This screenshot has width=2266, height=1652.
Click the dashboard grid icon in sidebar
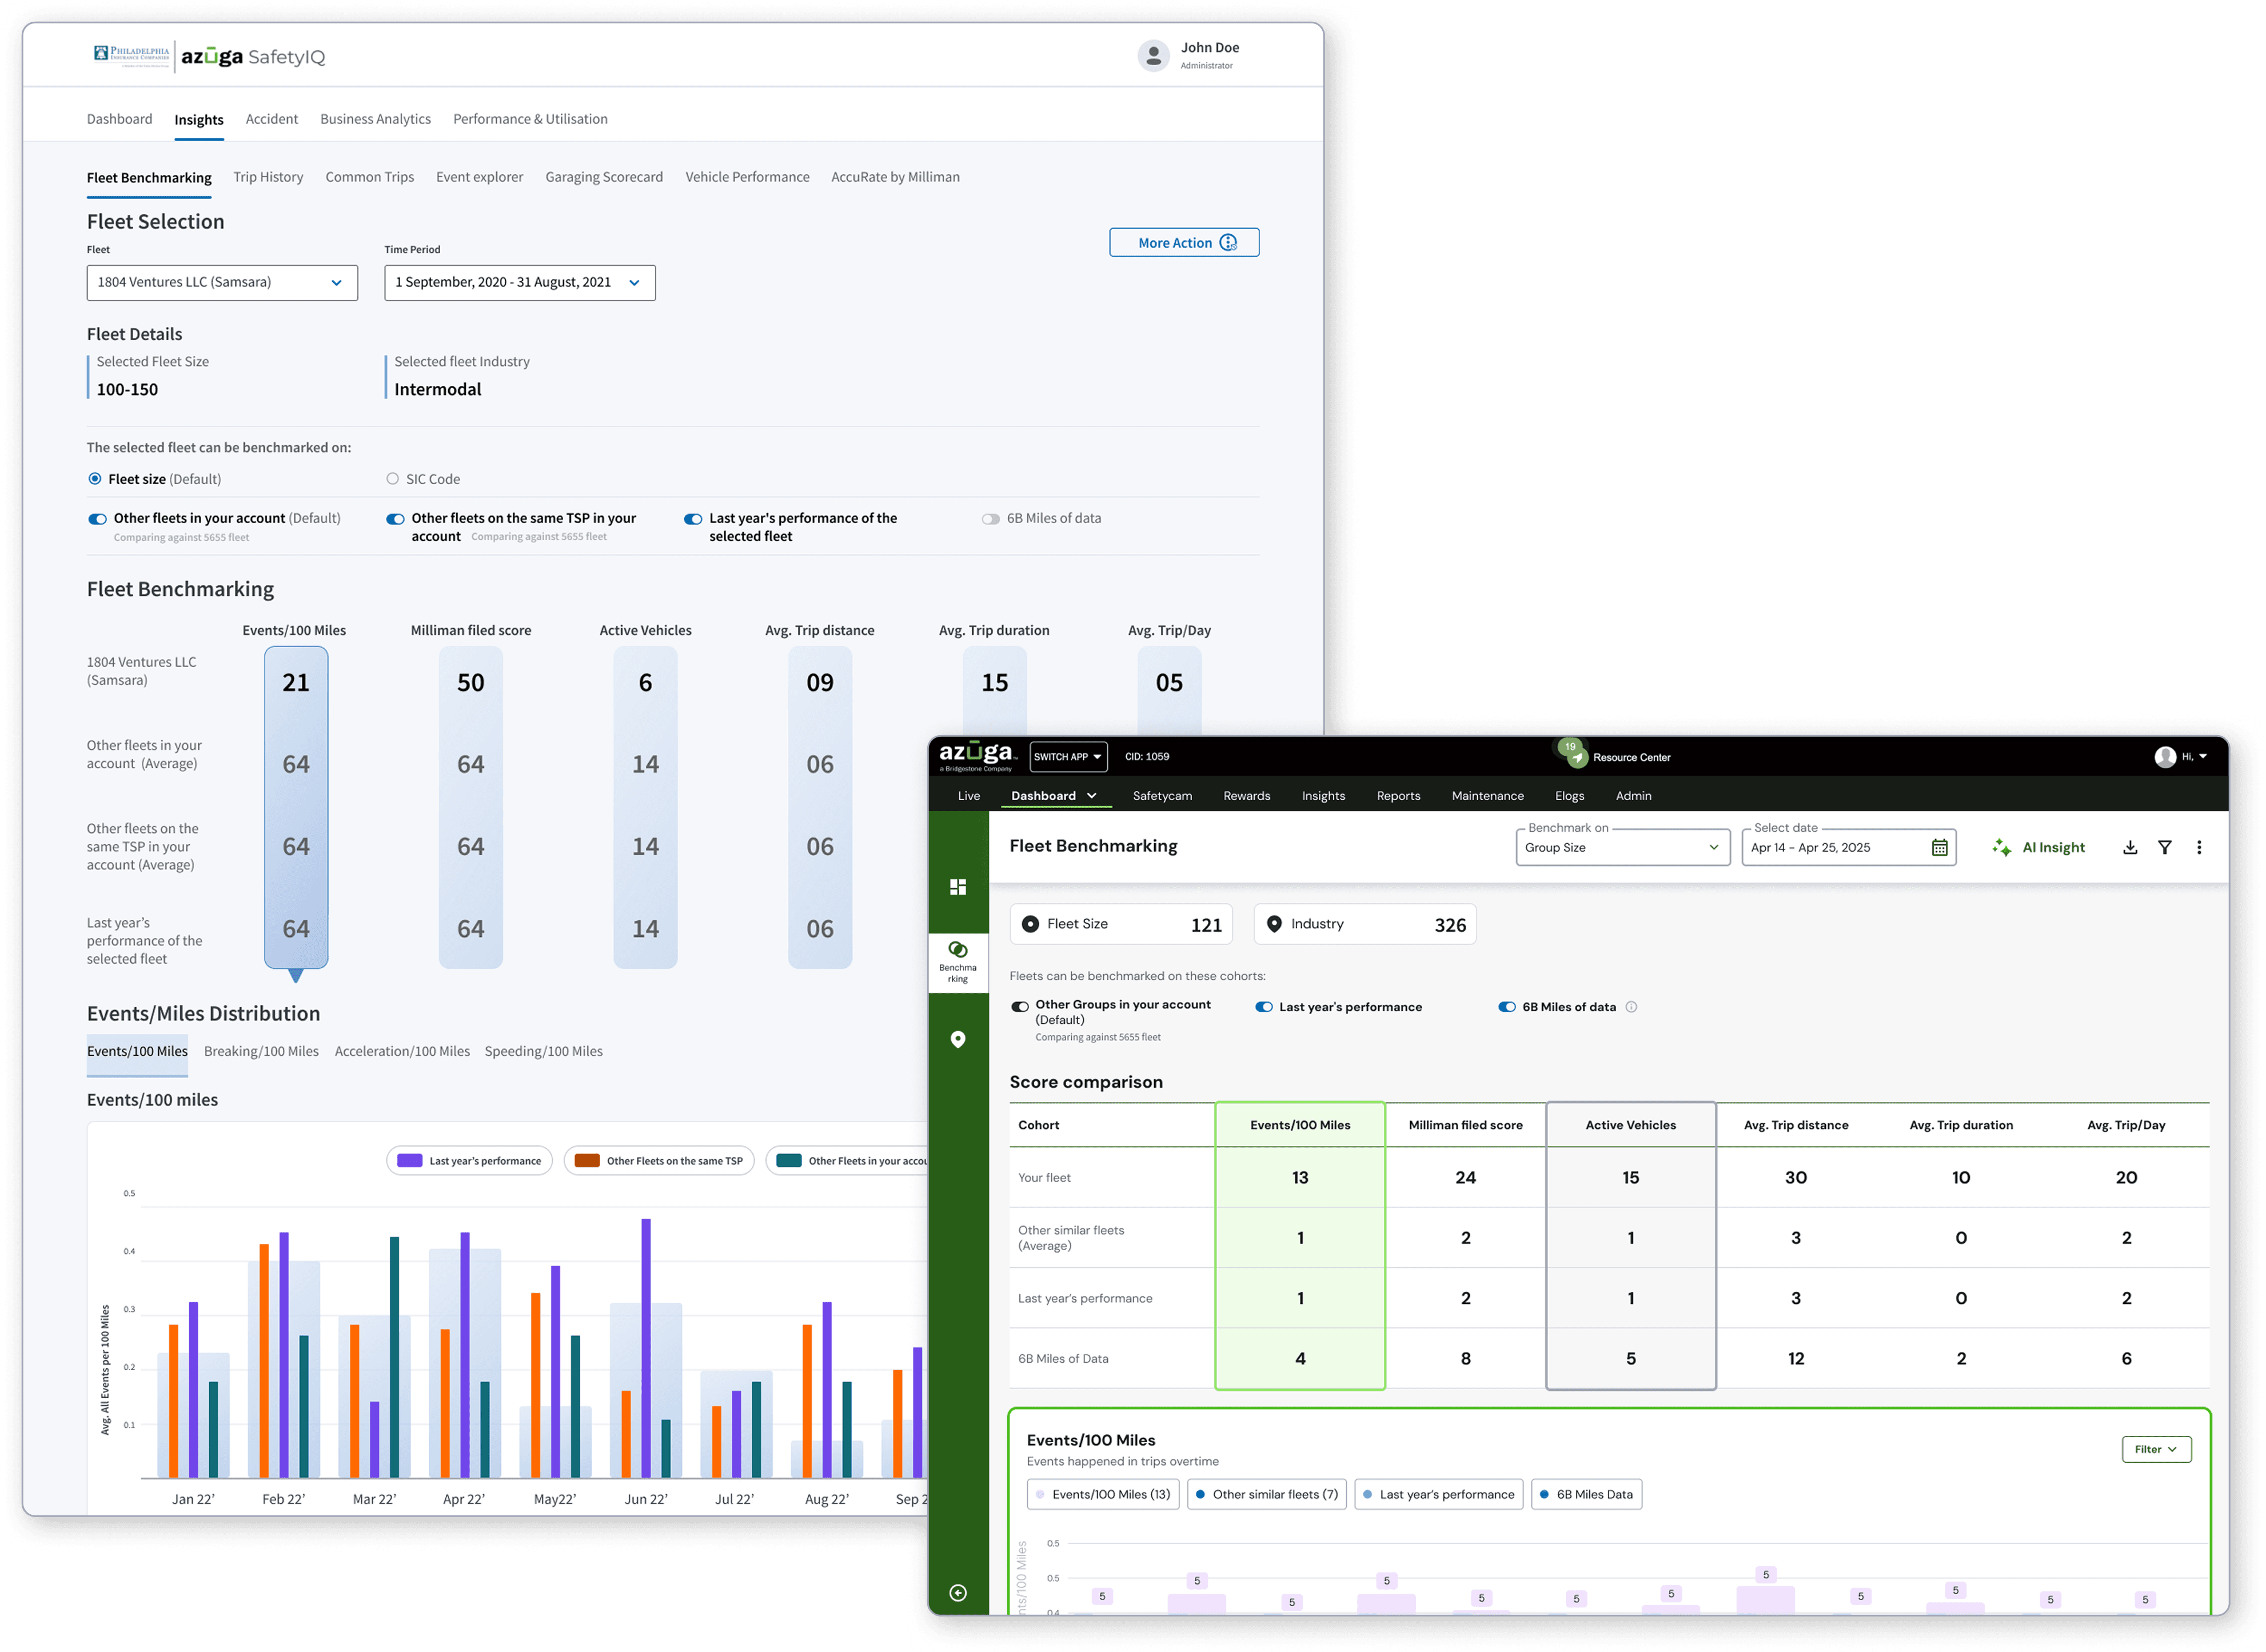coord(958,887)
